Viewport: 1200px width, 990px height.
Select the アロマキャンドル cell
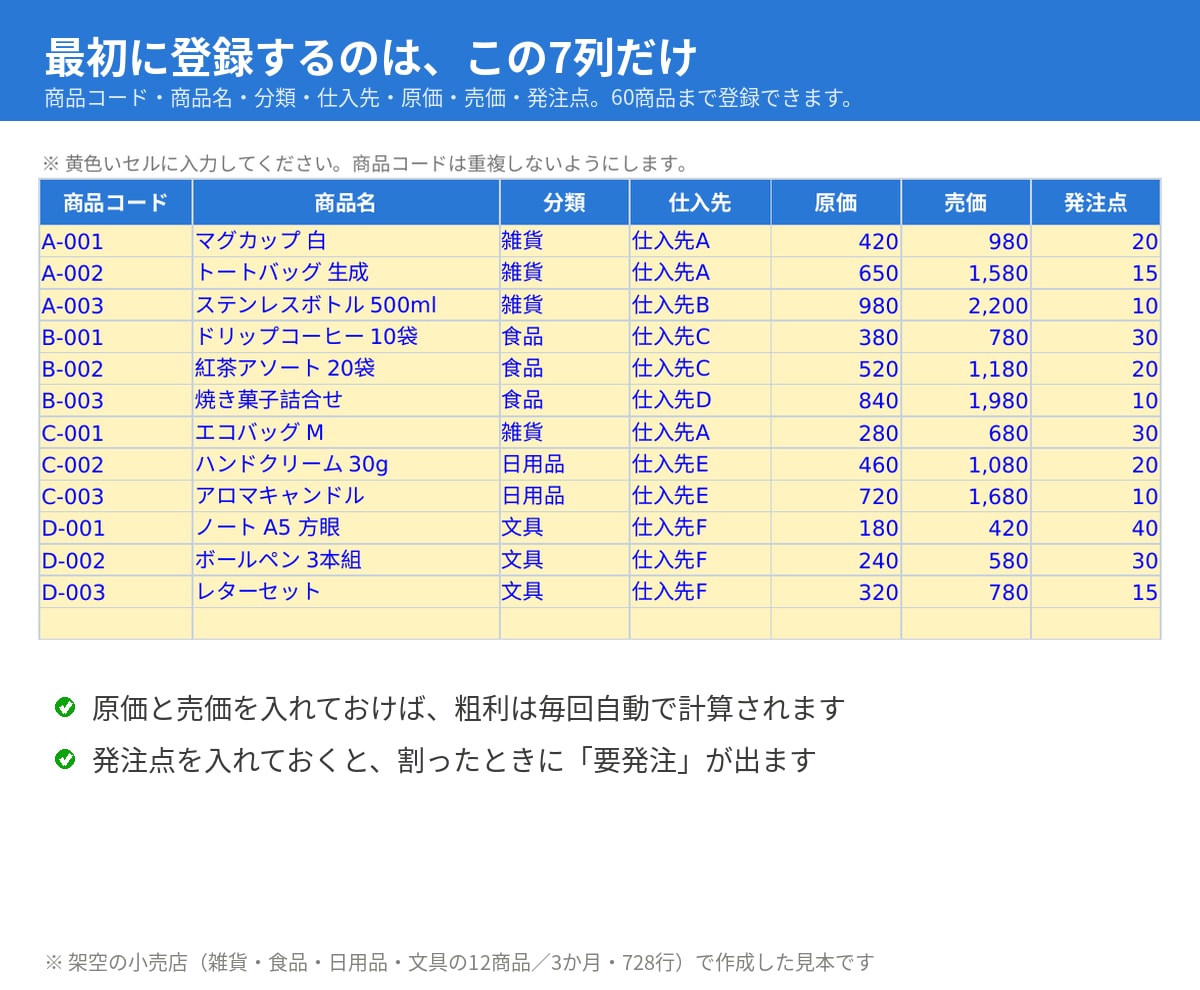pos(346,497)
